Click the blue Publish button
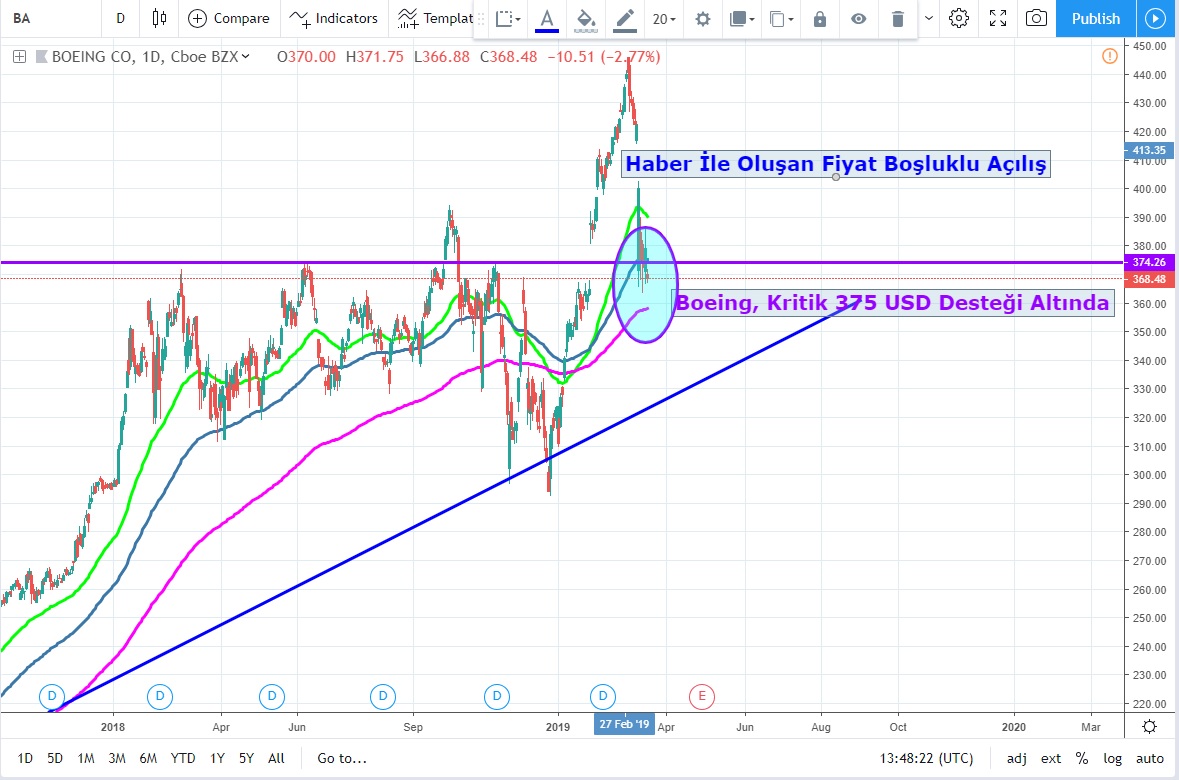Image resolution: width=1179 pixels, height=780 pixels. click(1096, 18)
